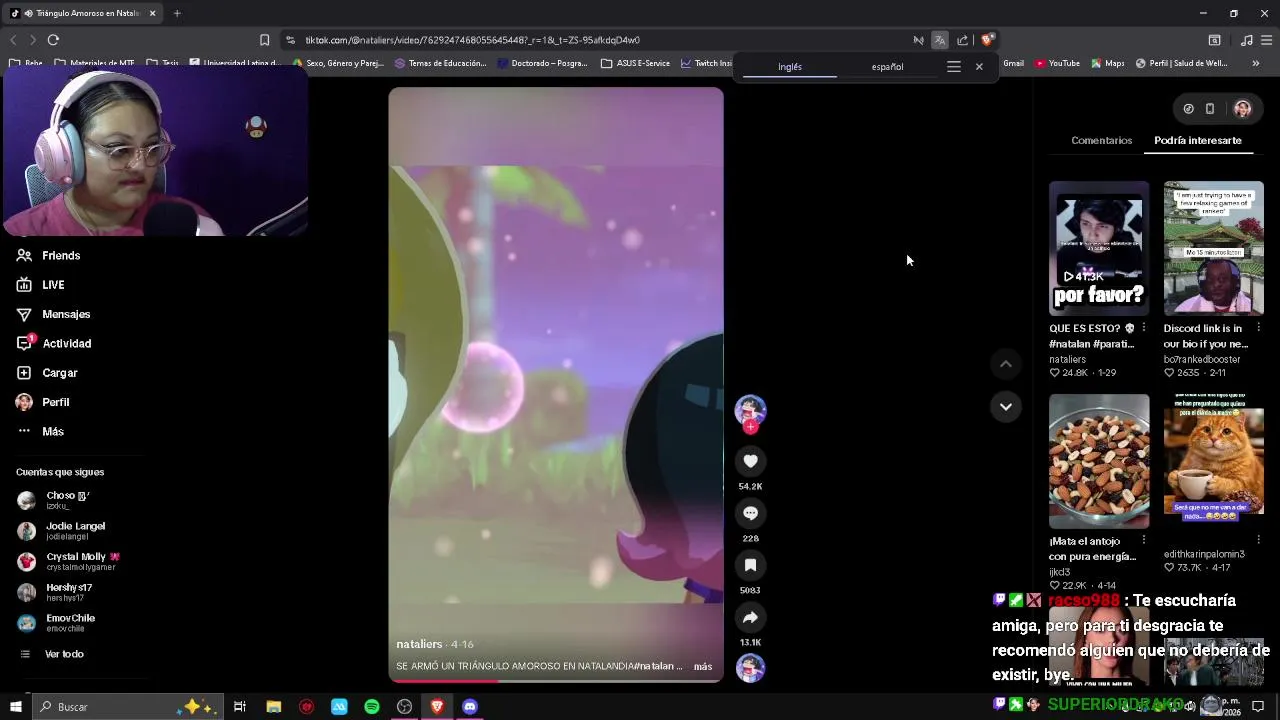The image size is (1280, 720).
Task: Open the 'QUE ES ESTO?' recommended video thumbnail
Action: click(1099, 248)
